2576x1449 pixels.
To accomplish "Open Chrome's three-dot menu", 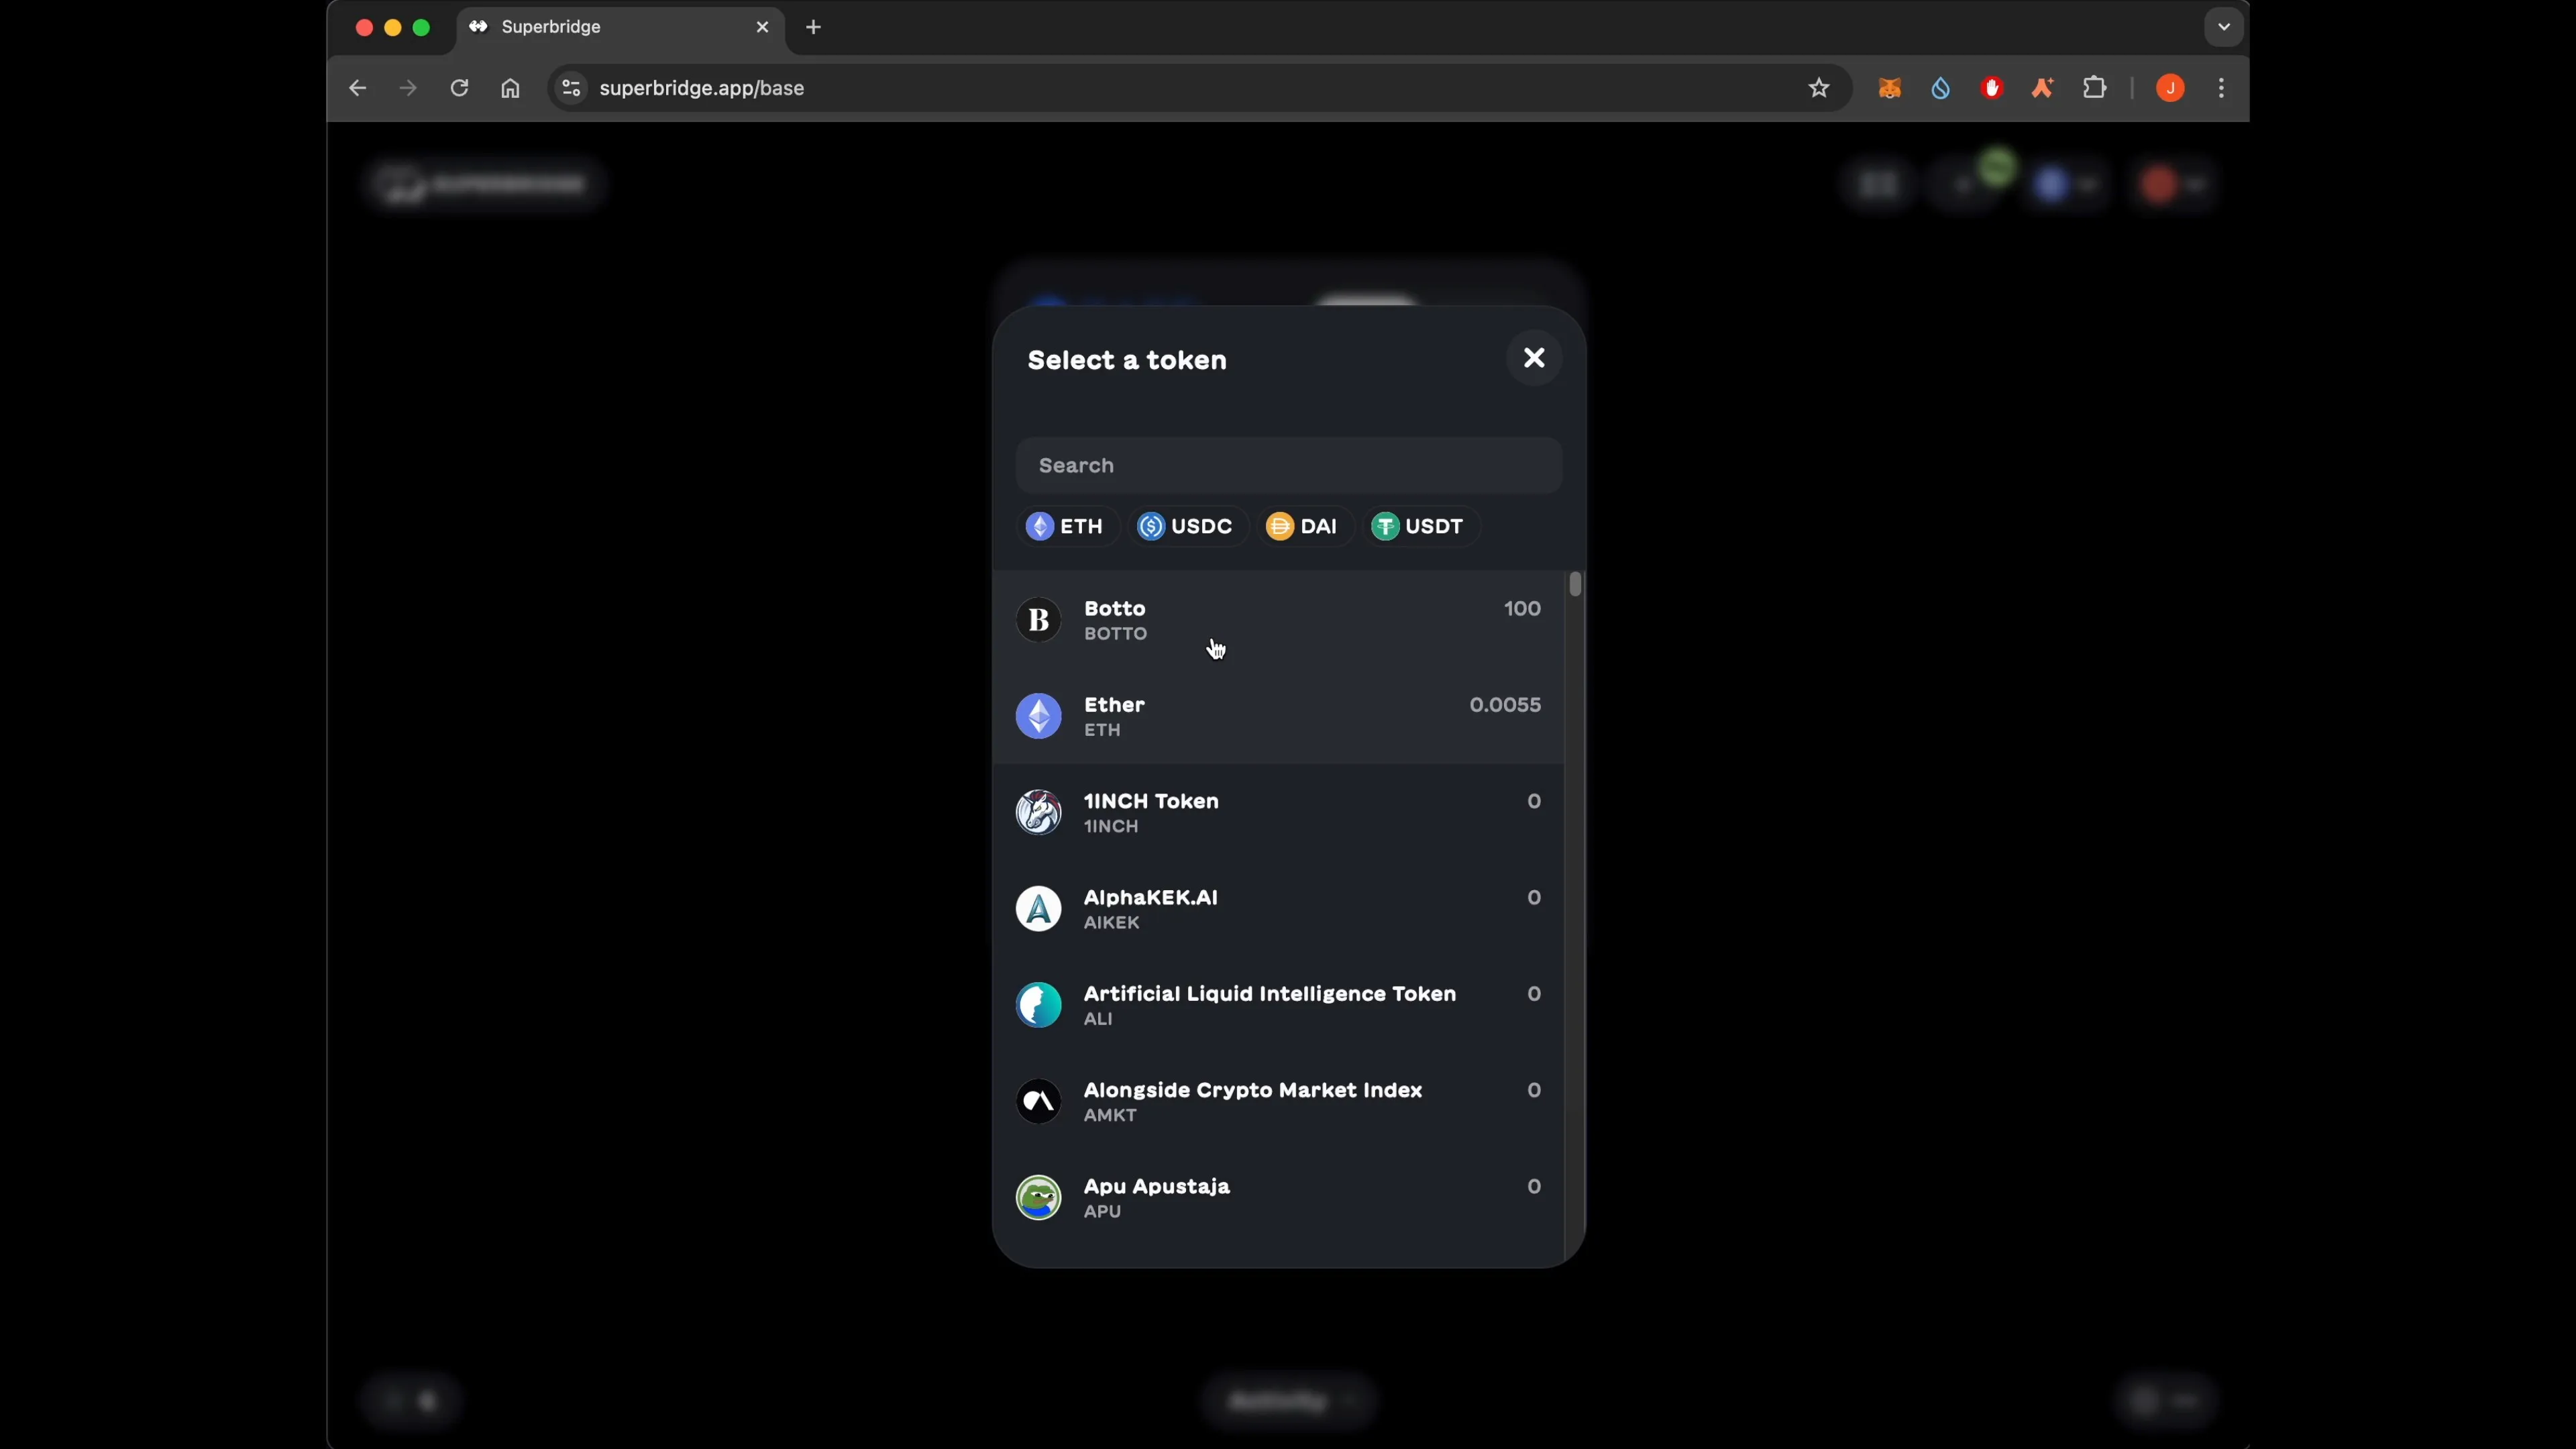I will [2221, 88].
